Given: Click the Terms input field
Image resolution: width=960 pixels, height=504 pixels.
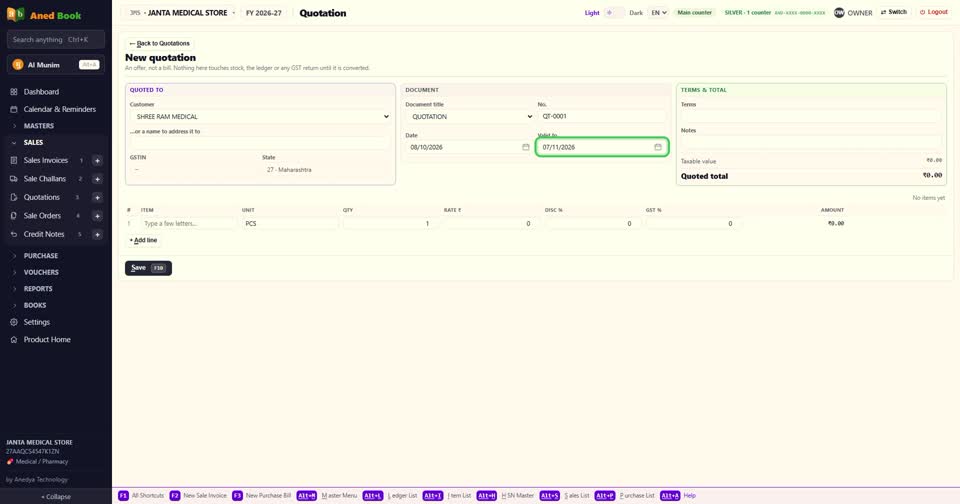Looking at the screenshot, I should pos(811,116).
